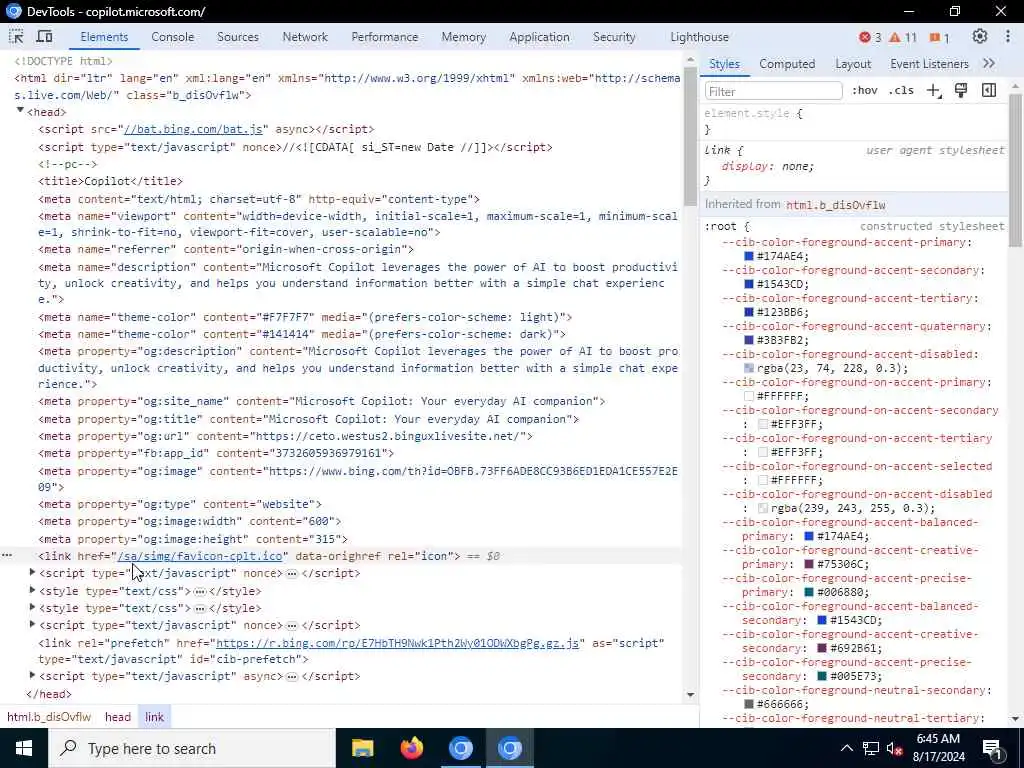Open the Network tab
Image resolution: width=1024 pixels, height=768 pixels.
tap(305, 37)
